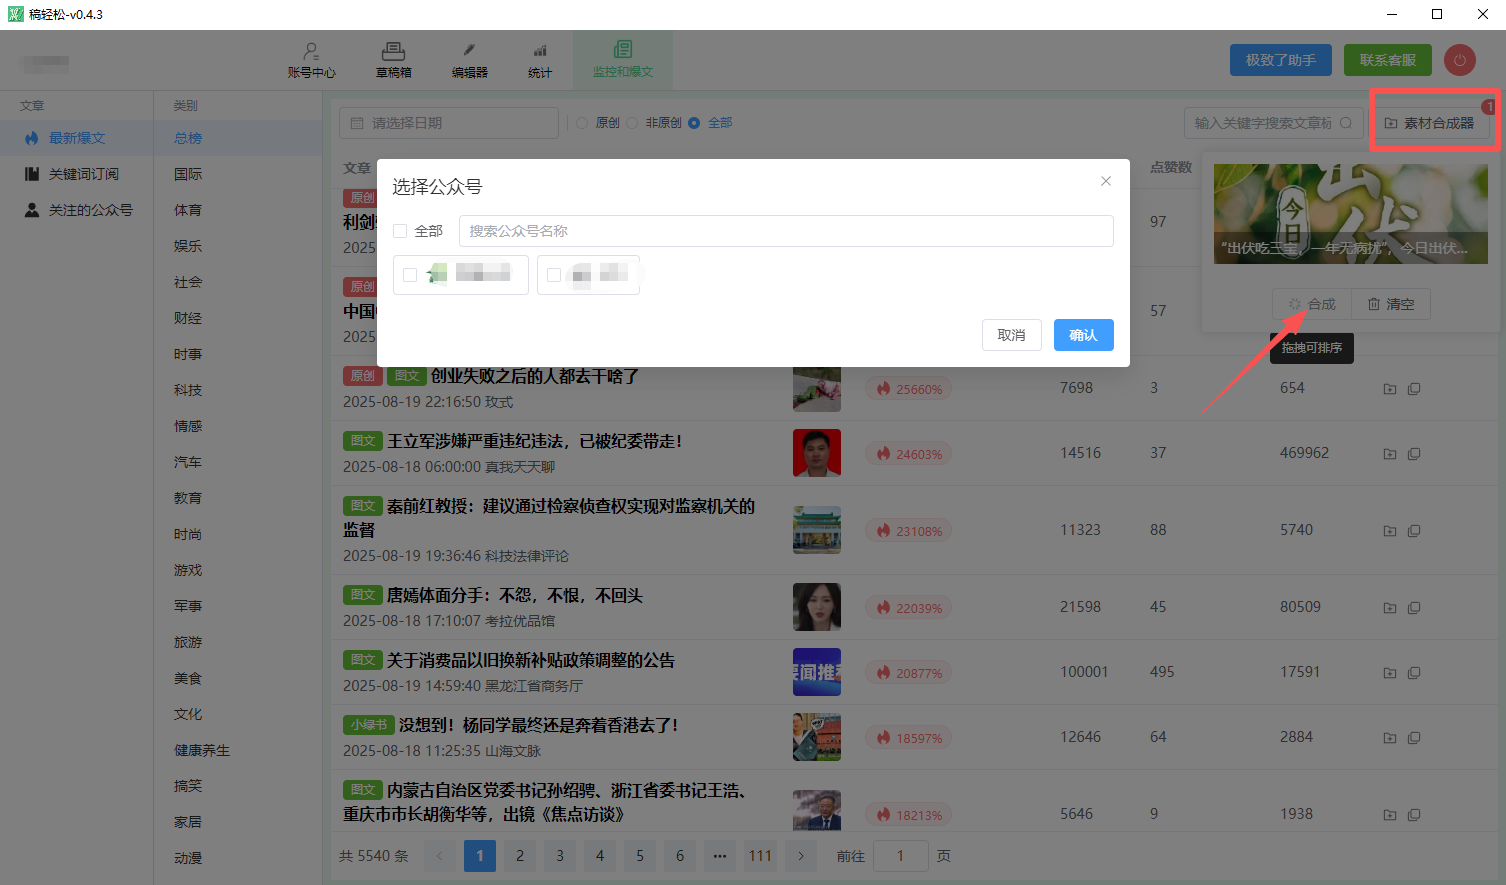This screenshot has width=1506, height=885.
Task: Click the 素材合成器 material composer button
Action: [x=1429, y=123]
